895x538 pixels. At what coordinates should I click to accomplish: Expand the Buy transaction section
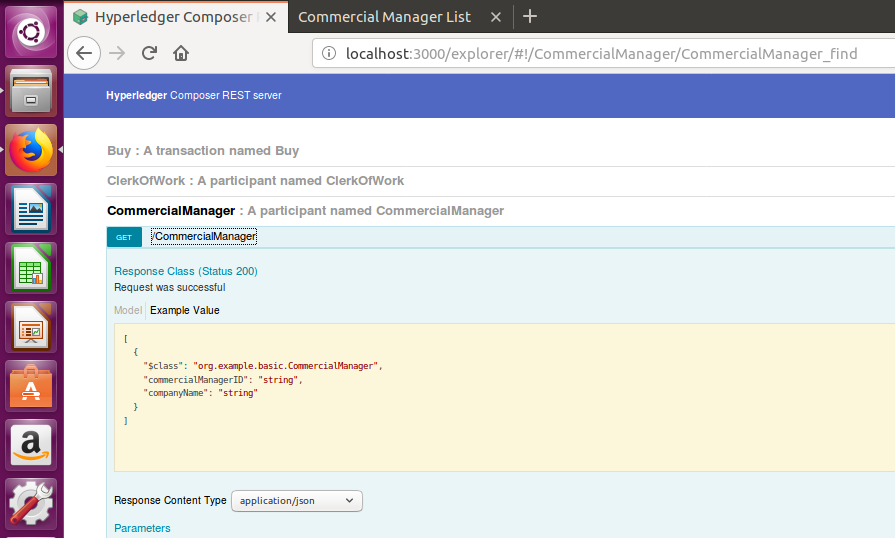coord(203,151)
